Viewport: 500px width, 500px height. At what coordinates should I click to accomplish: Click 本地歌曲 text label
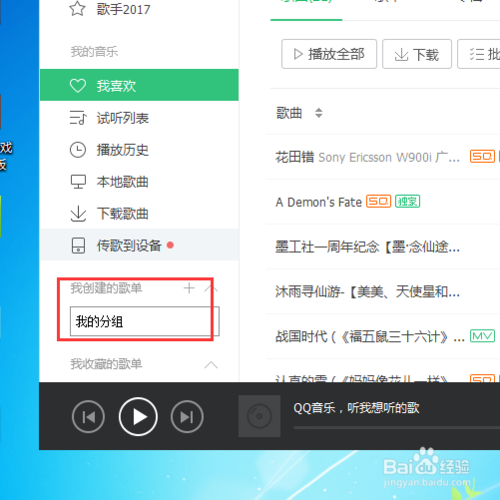[123, 182]
